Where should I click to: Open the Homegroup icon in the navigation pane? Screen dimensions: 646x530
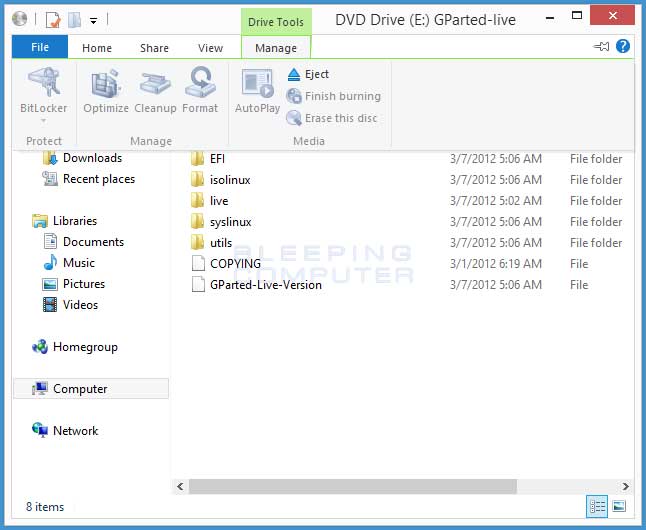click(40, 347)
